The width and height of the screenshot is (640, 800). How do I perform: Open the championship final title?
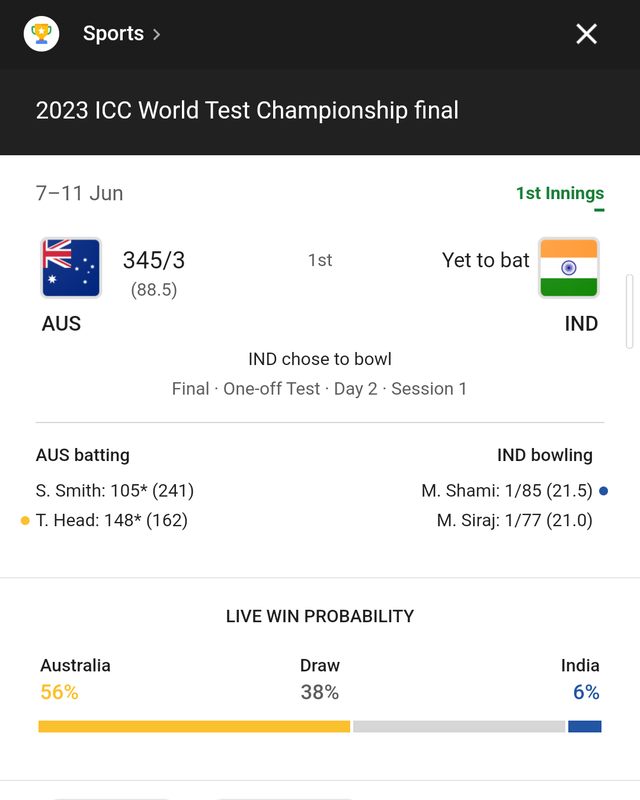247,110
